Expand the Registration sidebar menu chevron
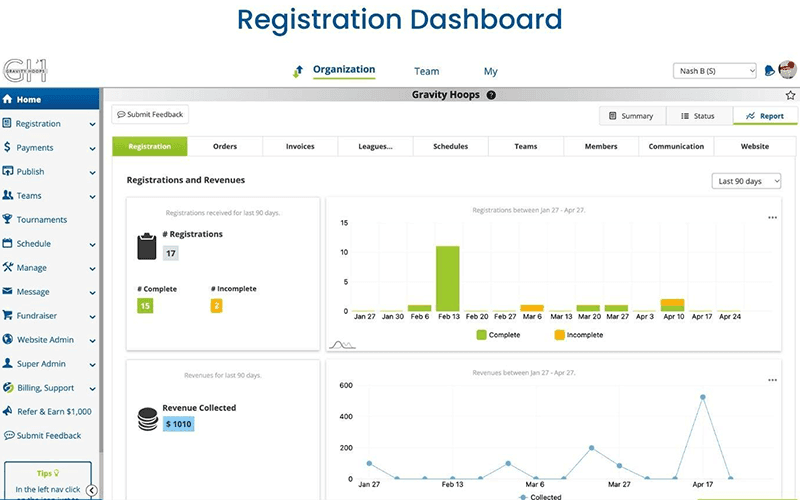 [92, 124]
